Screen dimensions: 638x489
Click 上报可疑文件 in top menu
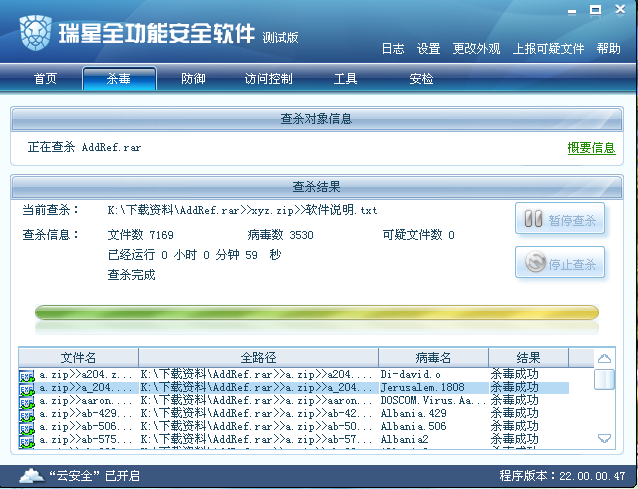[548, 49]
